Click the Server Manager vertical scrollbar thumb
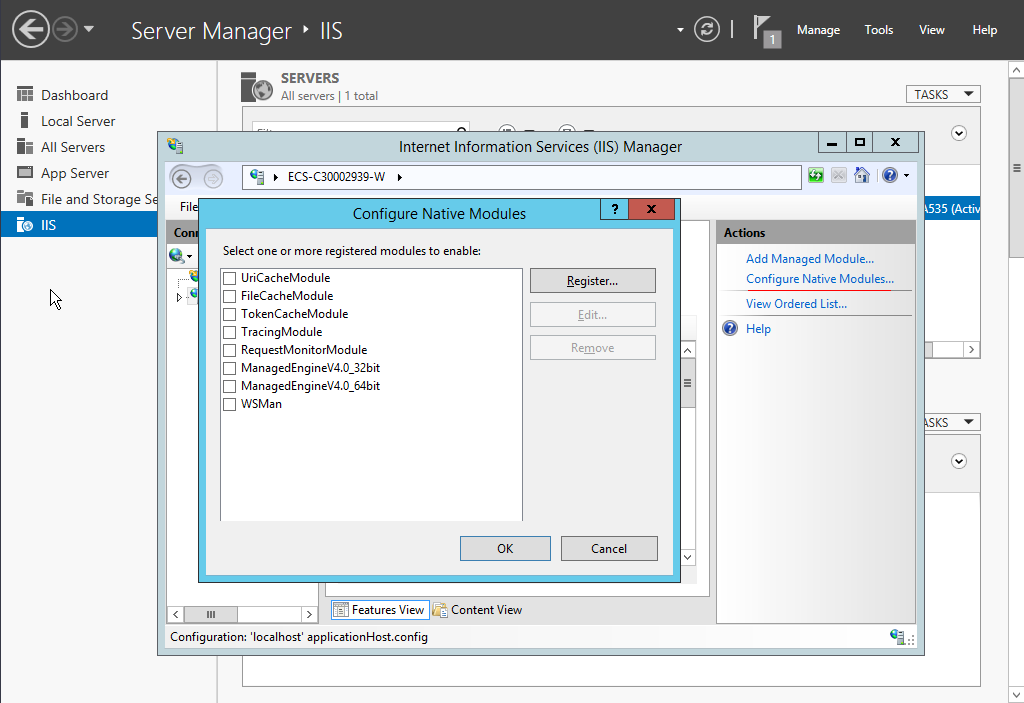This screenshot has height=703, width=1024. (x=1016, y=168)
